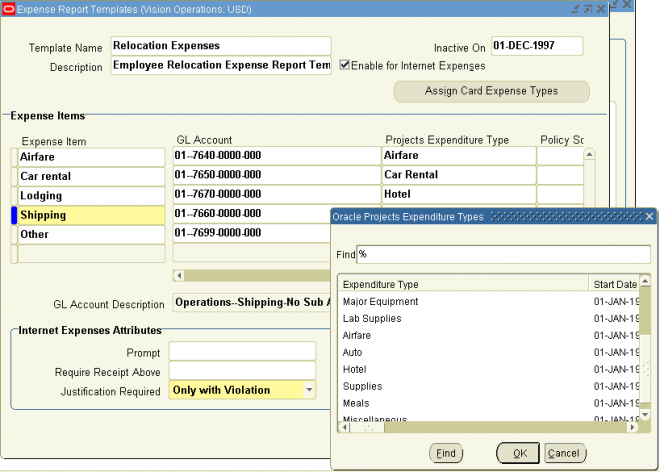Click the Oracle logo icon in title bar

(x=8, y=9)
